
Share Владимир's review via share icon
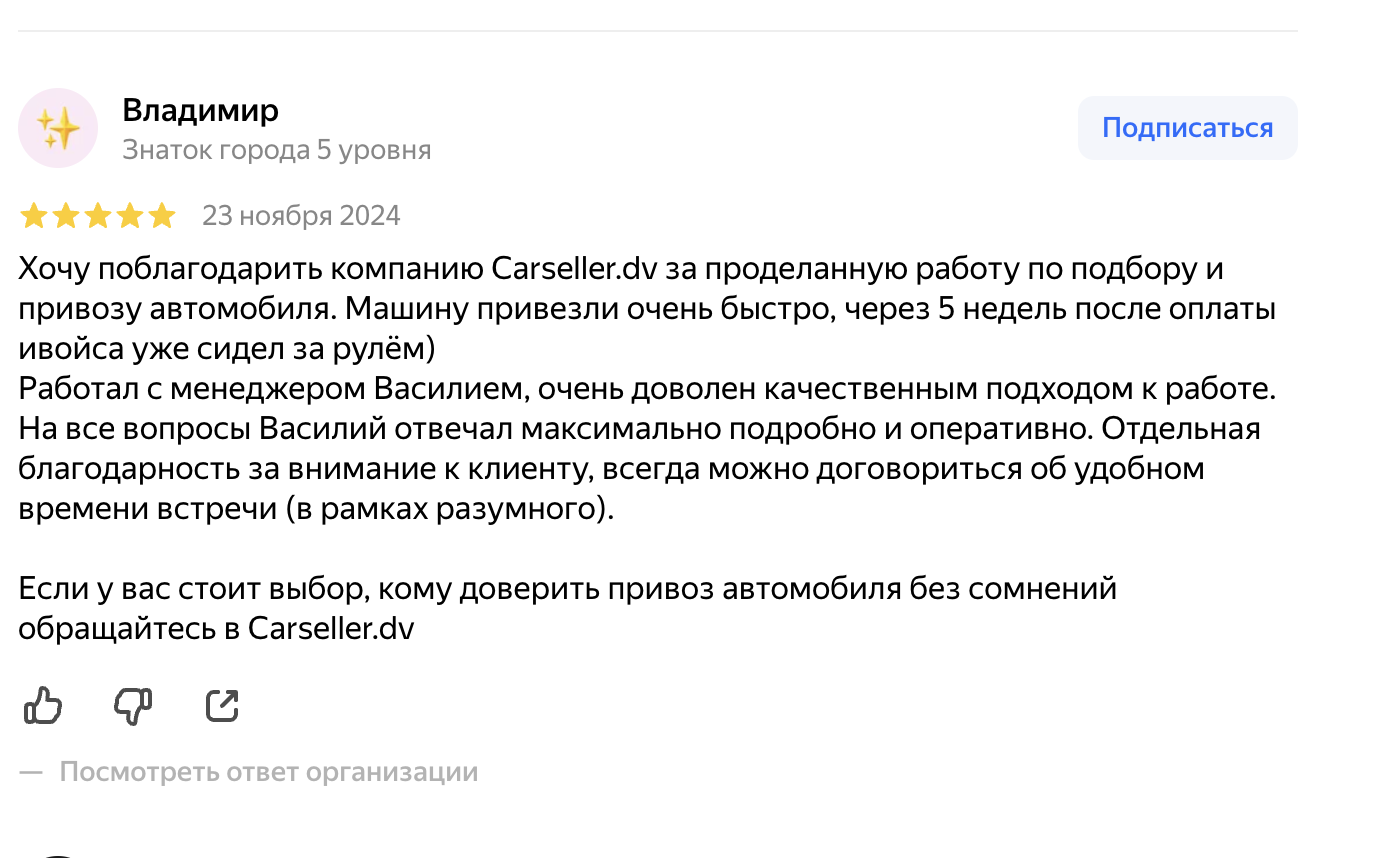pos(222,706)
